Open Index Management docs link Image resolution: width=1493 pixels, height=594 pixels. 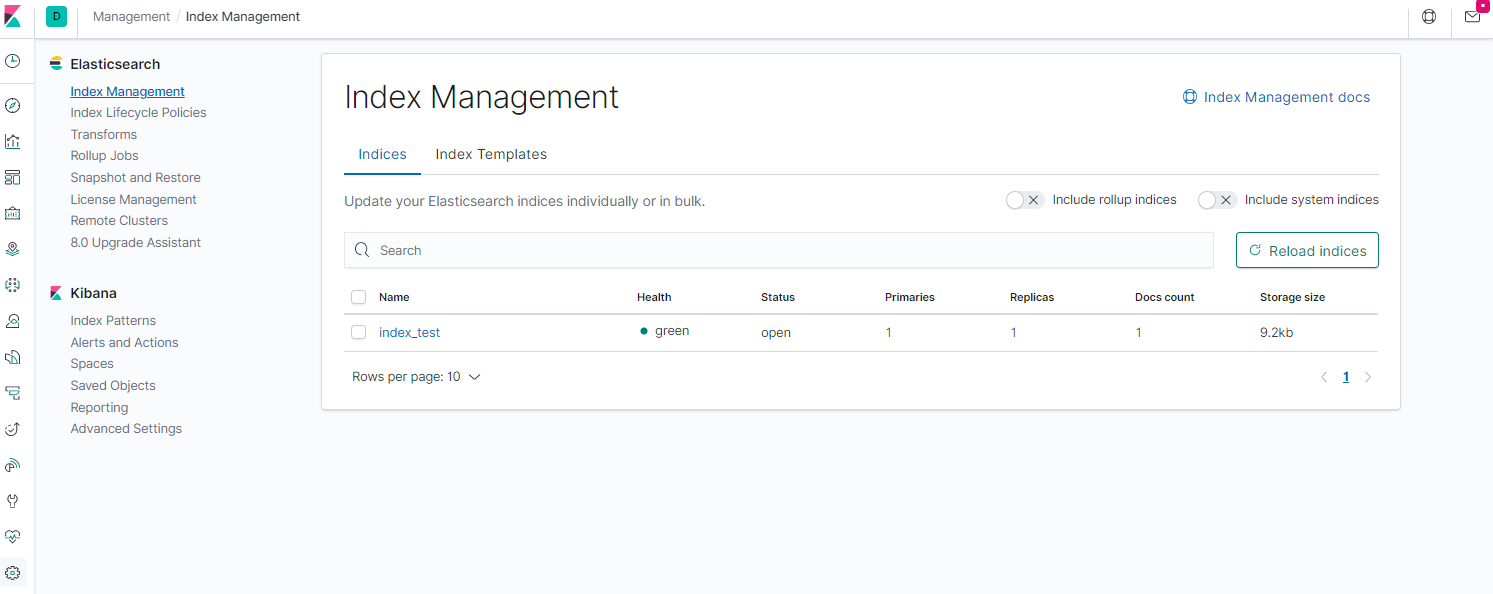tap(1276, 97)
